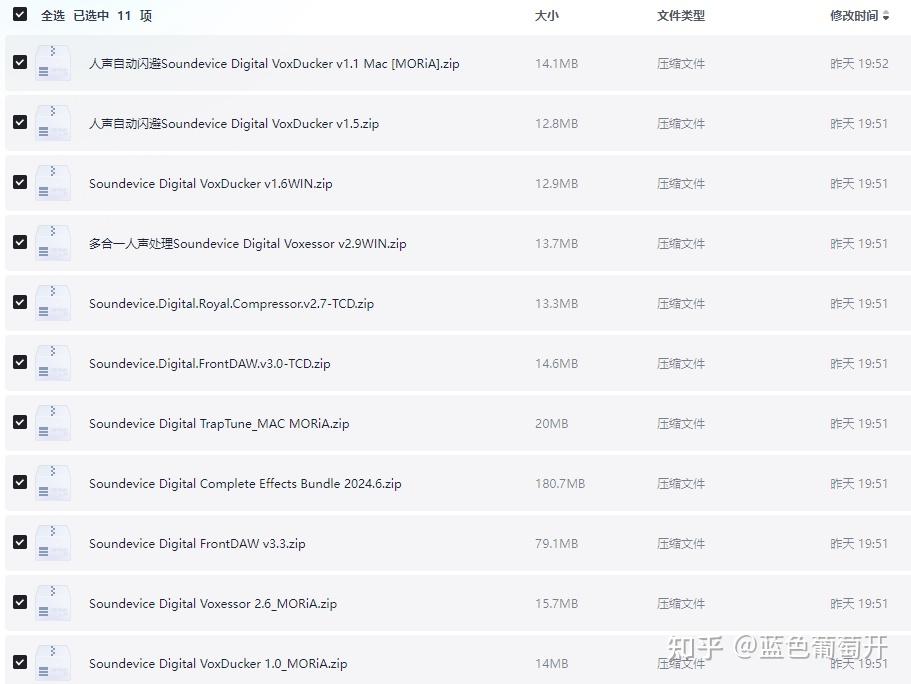Image resolution: width=911 pixels, height=684 pixels.
Task: Click the zip icon beside Royal.Compressor.v2.7-TCD.zip
Action: coord(53,303)
